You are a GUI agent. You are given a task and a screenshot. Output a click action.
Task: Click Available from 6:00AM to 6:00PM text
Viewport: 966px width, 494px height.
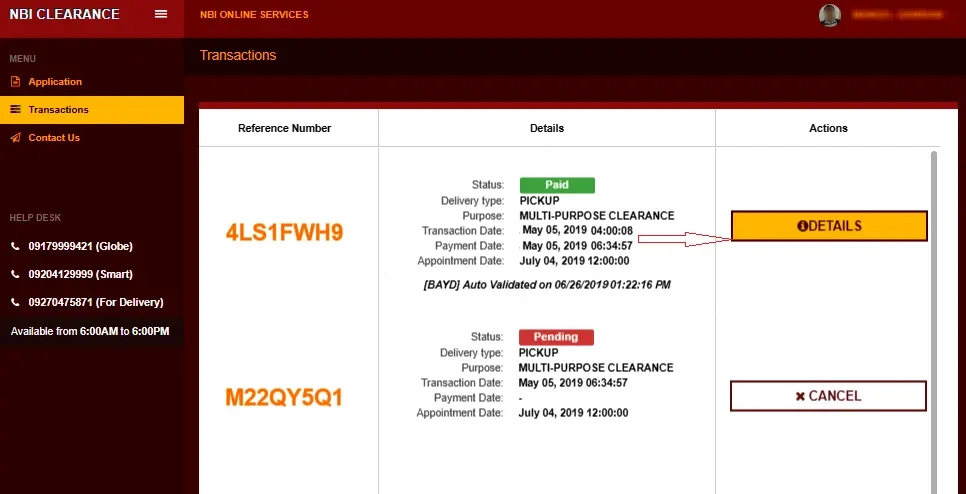coord(90,331)
